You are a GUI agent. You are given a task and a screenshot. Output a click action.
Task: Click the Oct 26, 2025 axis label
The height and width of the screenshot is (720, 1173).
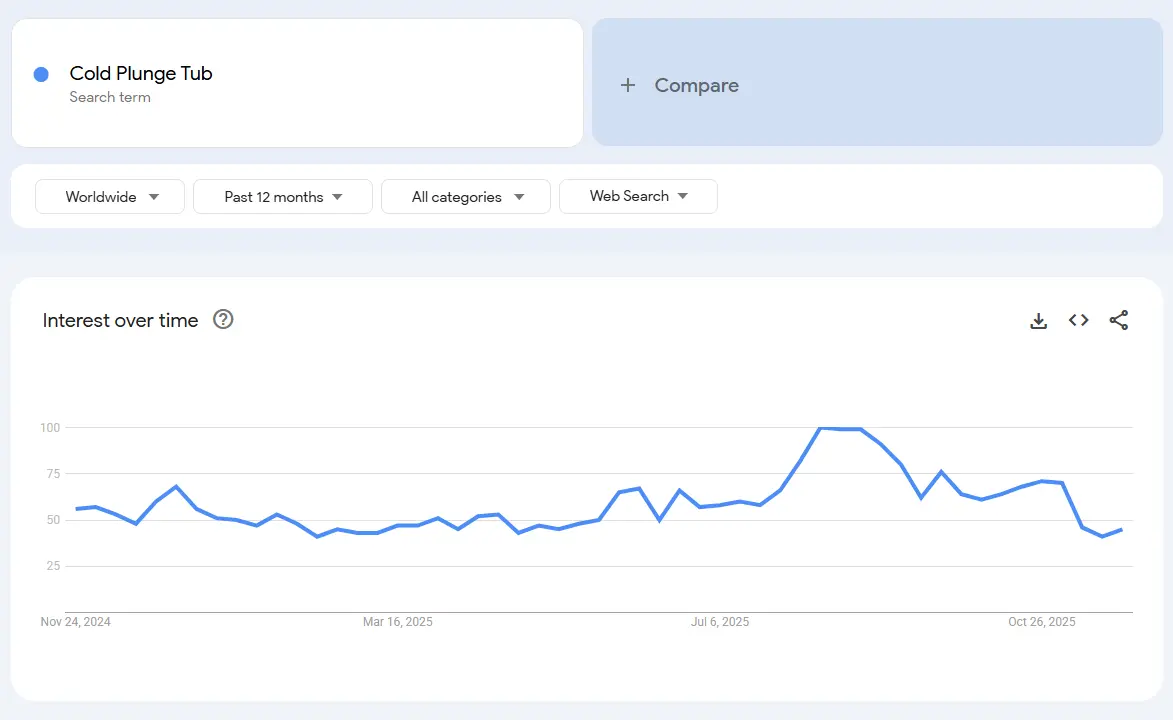[x=1041, y=621]
